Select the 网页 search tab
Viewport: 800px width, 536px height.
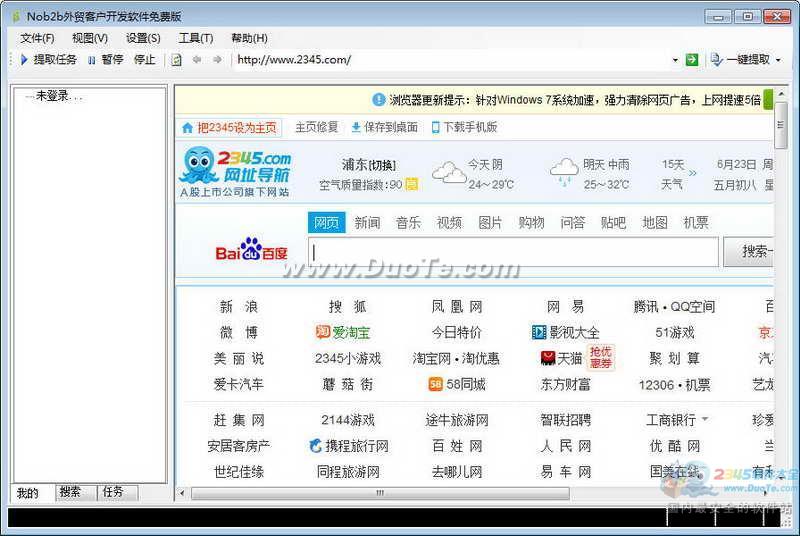point(327,222)
